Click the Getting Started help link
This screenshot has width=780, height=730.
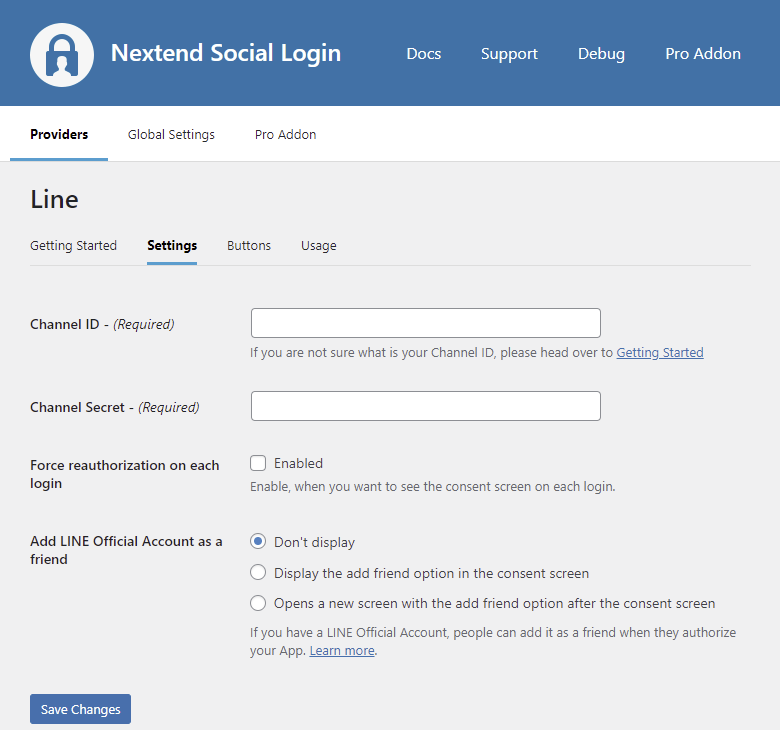pyautogui.click(x=659, y=353)
